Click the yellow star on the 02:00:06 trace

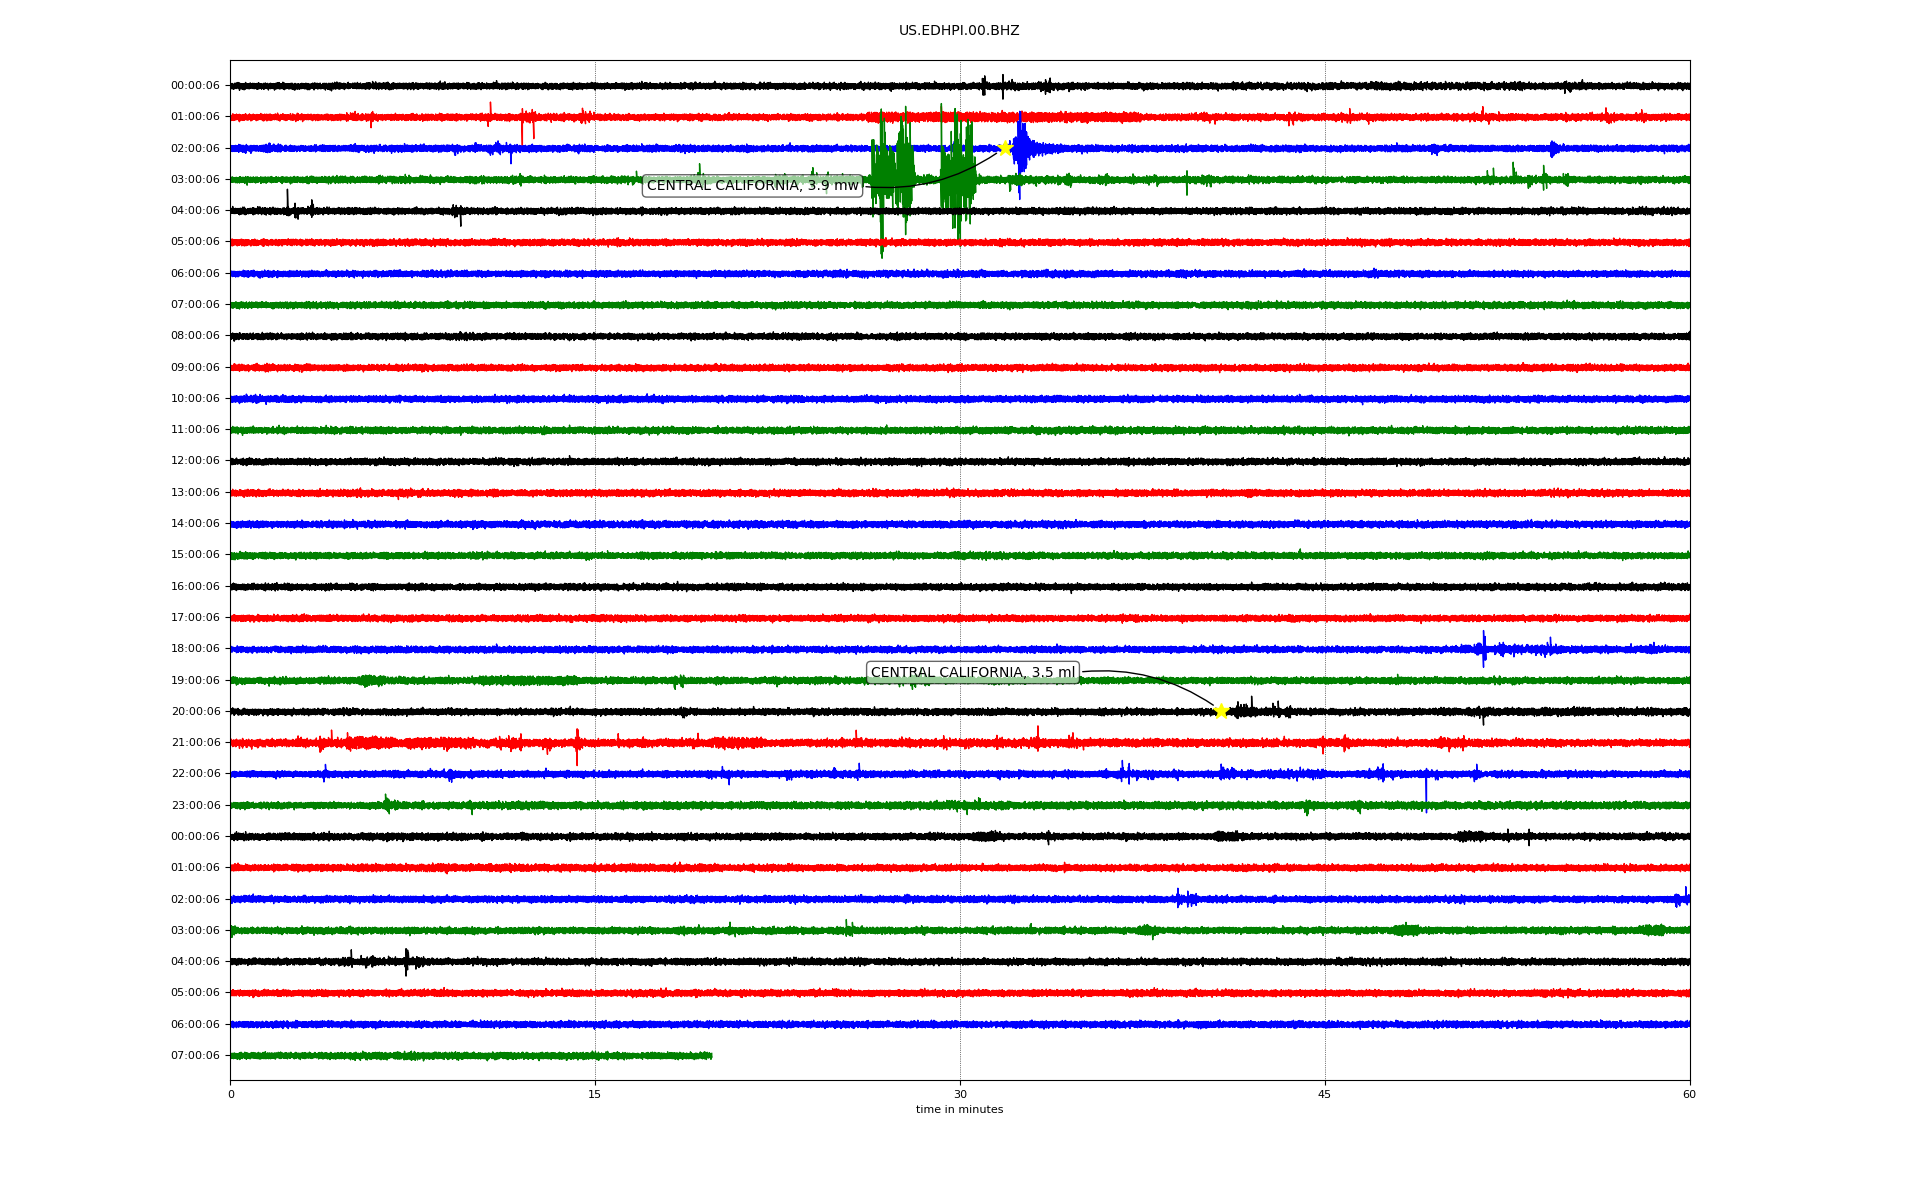click(x=1004, y=148)
